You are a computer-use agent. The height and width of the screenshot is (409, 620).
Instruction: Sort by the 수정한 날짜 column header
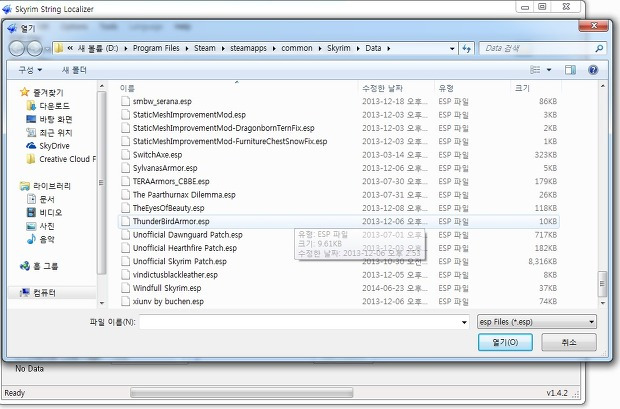click(396, 88)
